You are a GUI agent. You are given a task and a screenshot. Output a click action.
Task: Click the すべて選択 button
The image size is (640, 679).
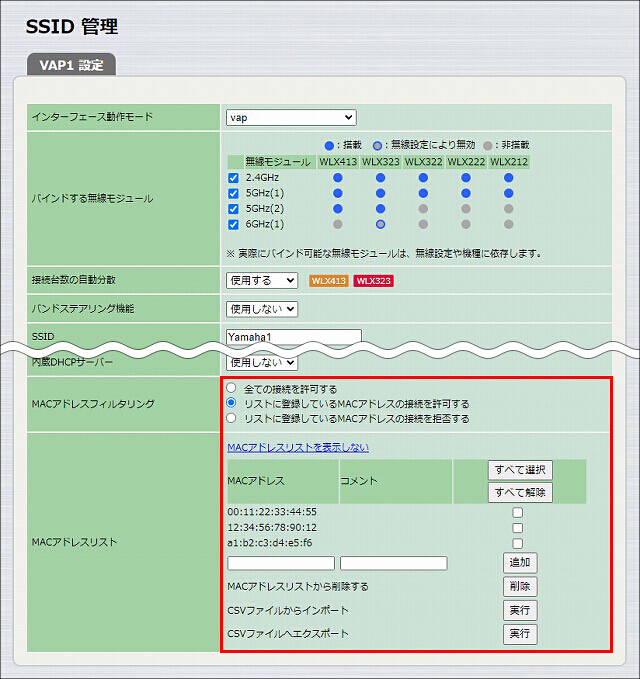point(520,470)
